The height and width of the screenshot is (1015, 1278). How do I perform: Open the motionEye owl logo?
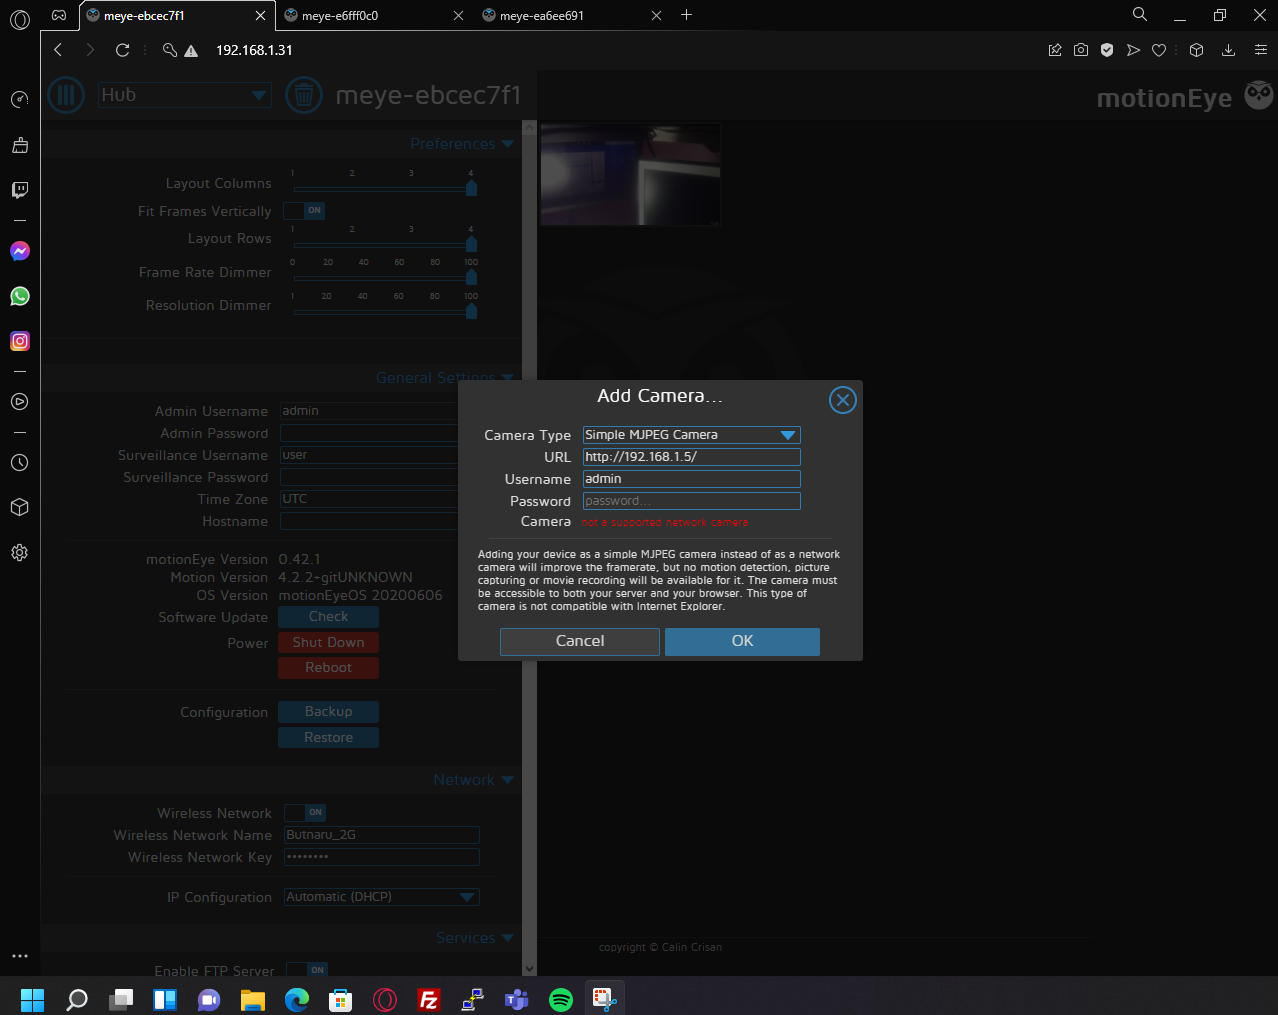[1257, 95]
